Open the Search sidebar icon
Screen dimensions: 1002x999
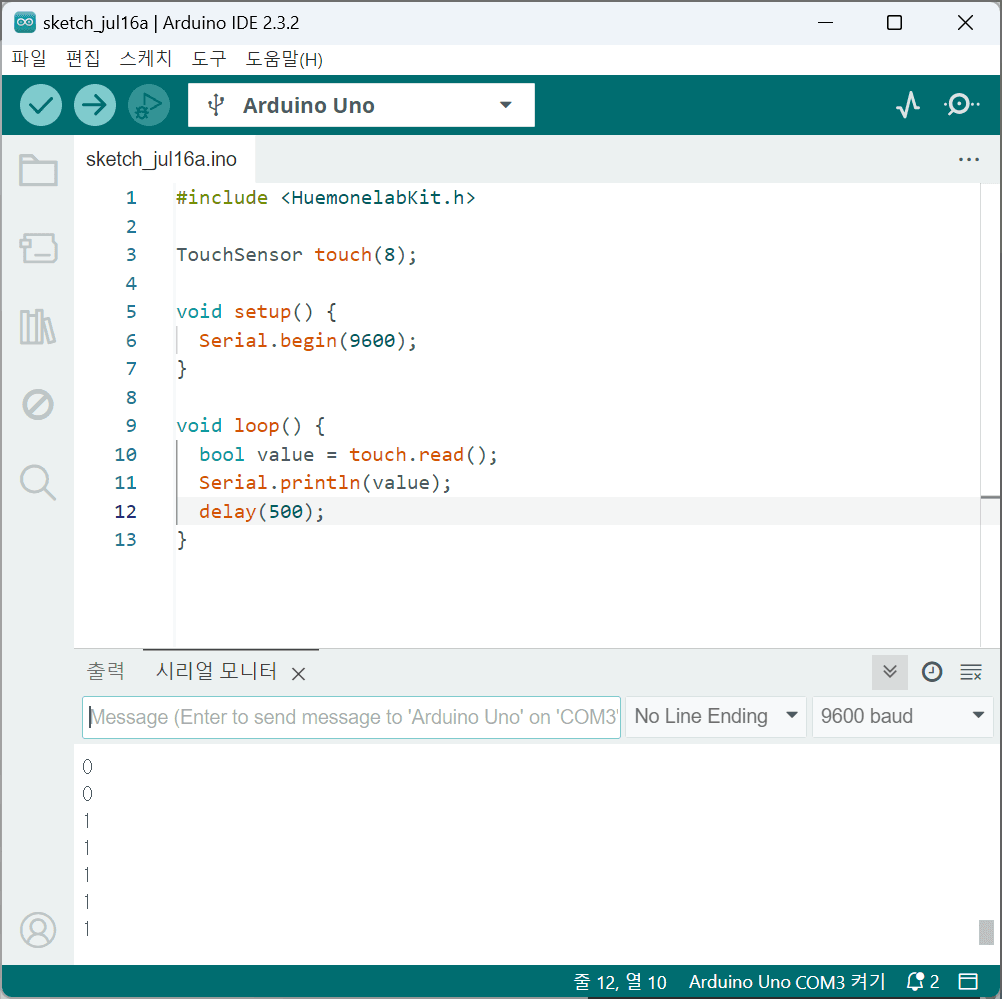pos(38,482)
